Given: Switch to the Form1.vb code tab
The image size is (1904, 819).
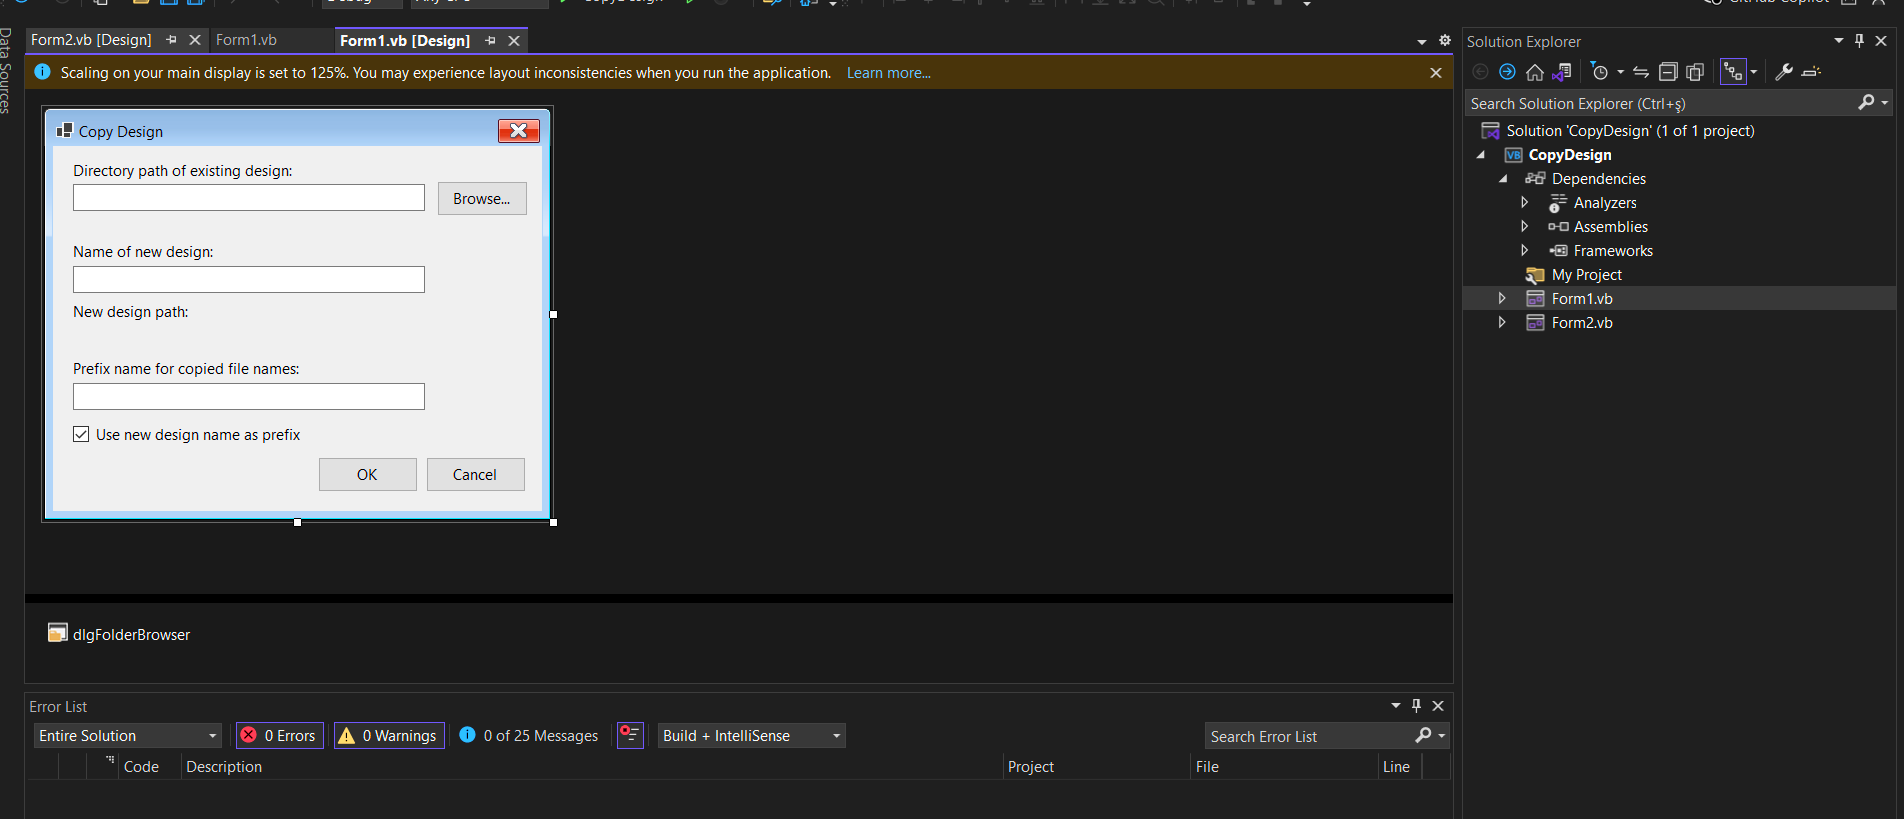Looking at the screenshot, I should point(246,40).
